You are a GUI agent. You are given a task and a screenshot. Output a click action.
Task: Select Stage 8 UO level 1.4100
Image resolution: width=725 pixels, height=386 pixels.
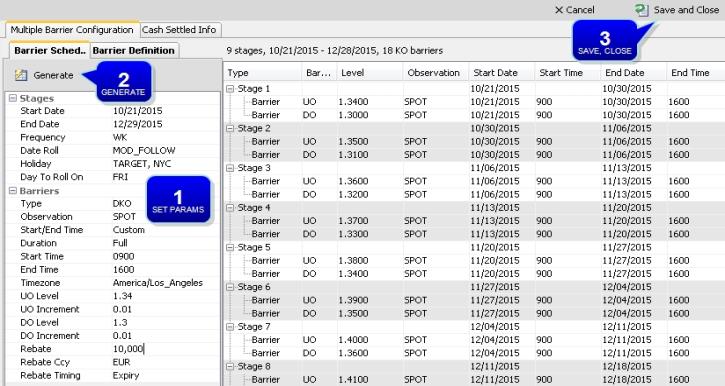click(353, 380)
